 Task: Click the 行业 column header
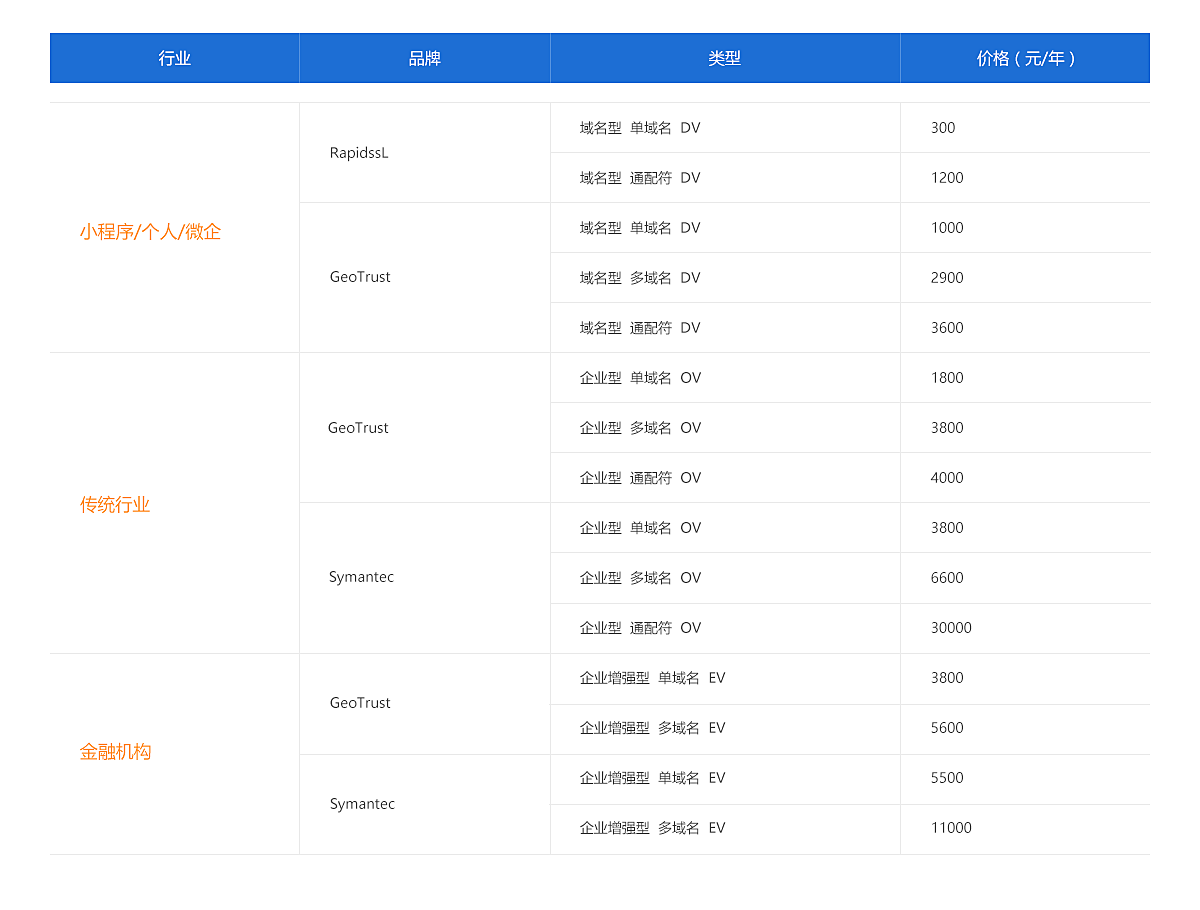pyautogui.click(x=175, y=58)
